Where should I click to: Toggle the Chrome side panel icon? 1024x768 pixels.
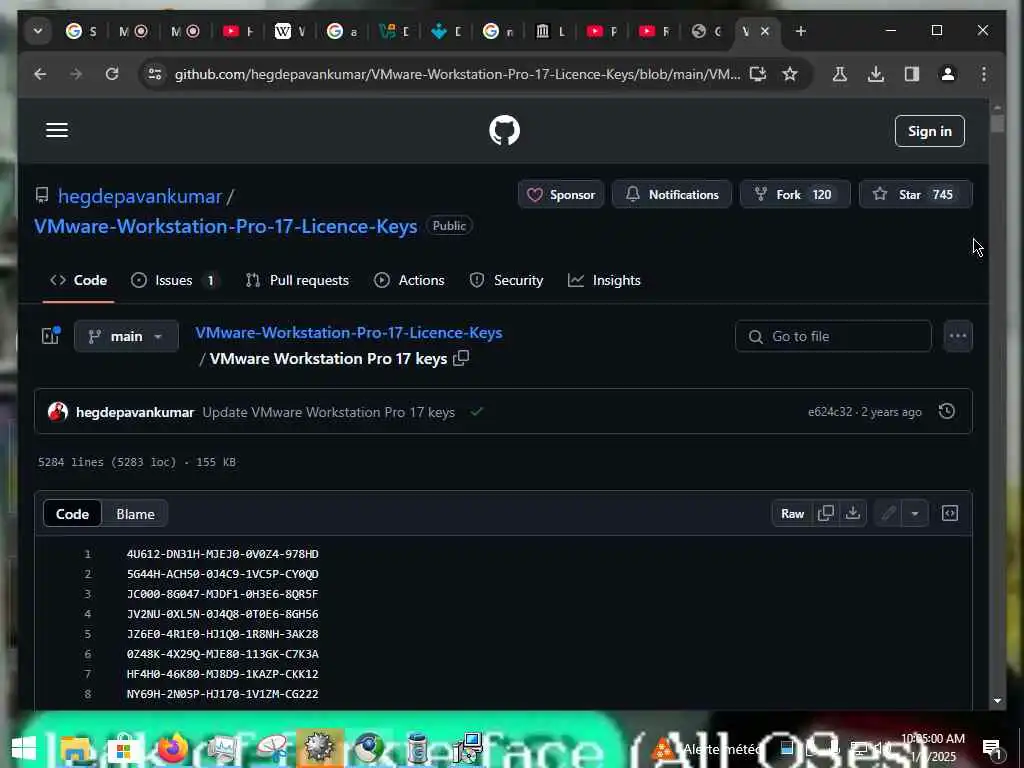pyautogui.click(x=912, y=74)
